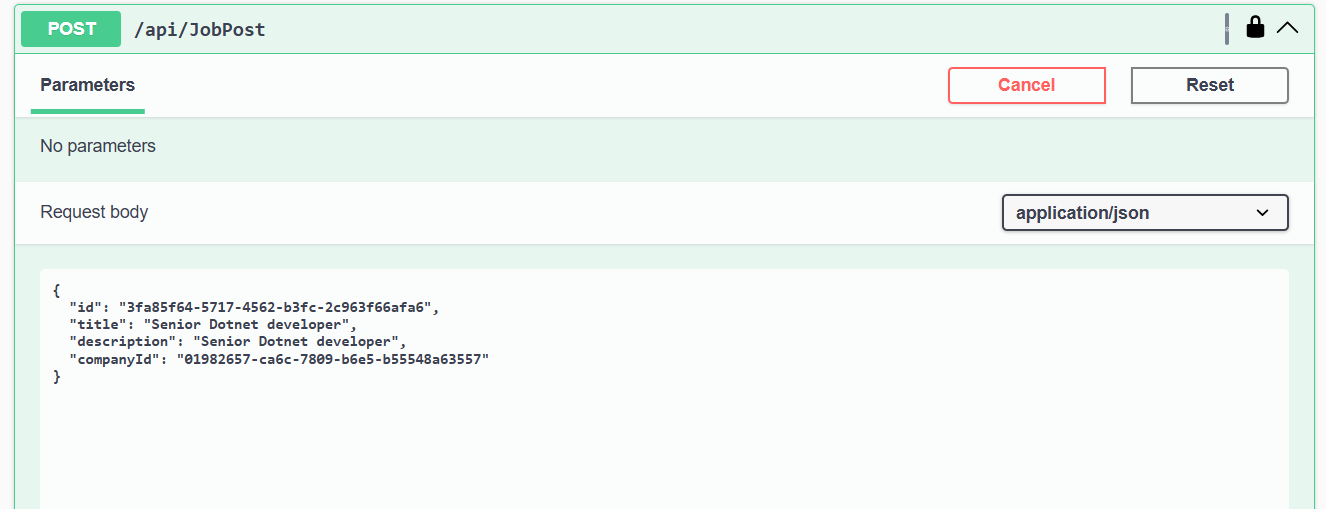Click the "description" line in JSON body
Screen dimensions: 1326x509
(x=238, y=342)
